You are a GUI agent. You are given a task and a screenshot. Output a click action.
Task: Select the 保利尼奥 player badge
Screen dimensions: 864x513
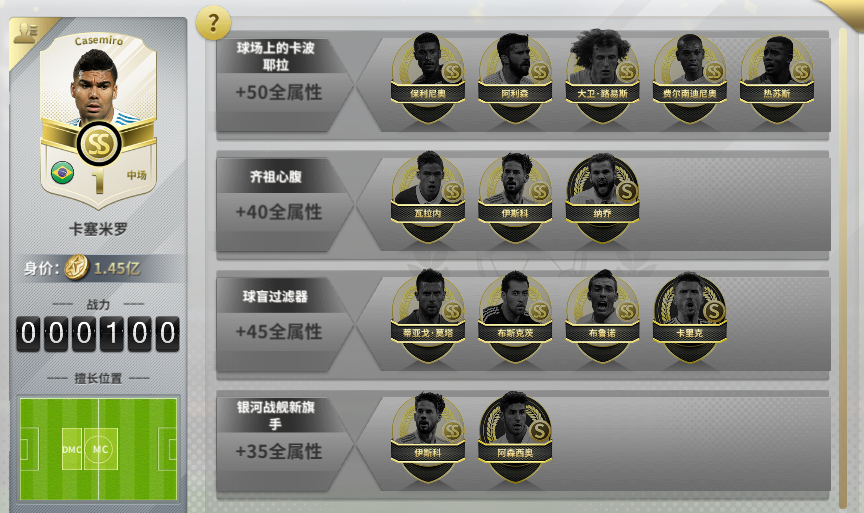(x=428, y=78)
